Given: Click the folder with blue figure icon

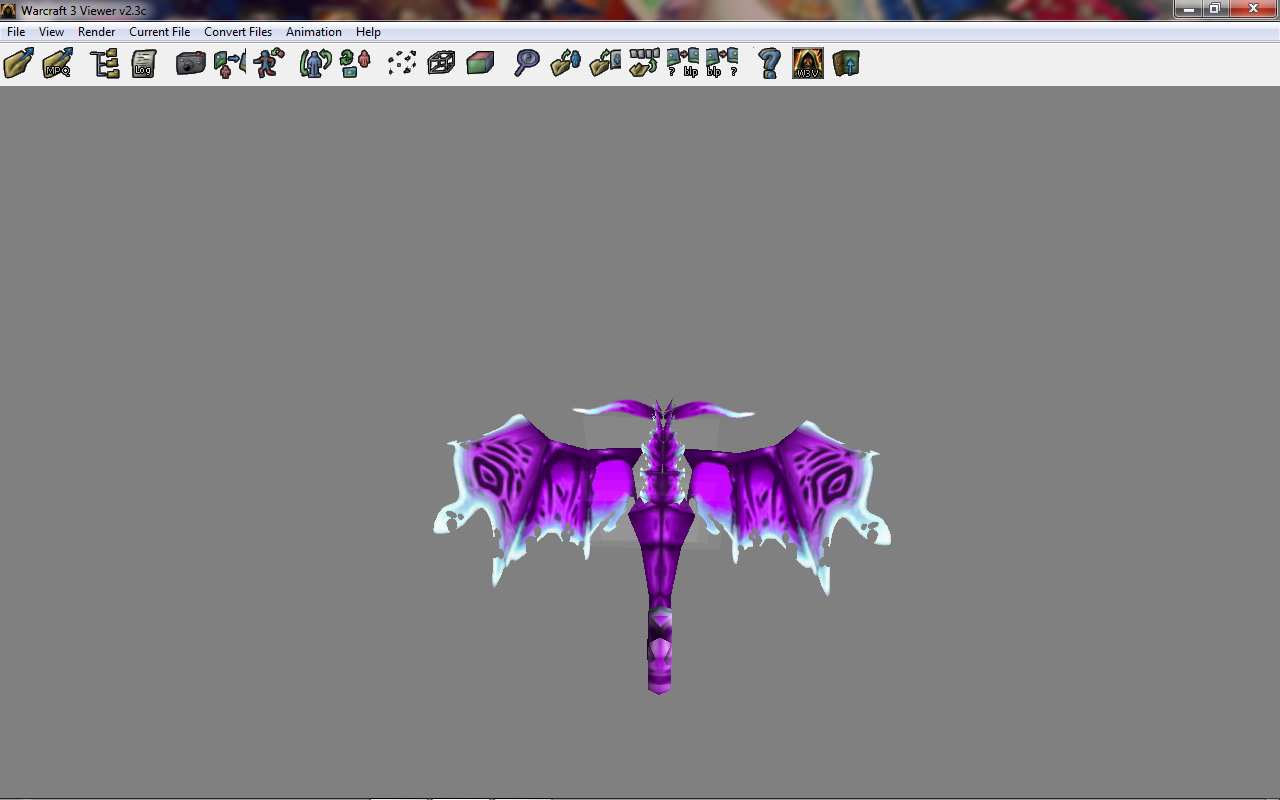Looking at the screenshot, I should pos(566,64).
